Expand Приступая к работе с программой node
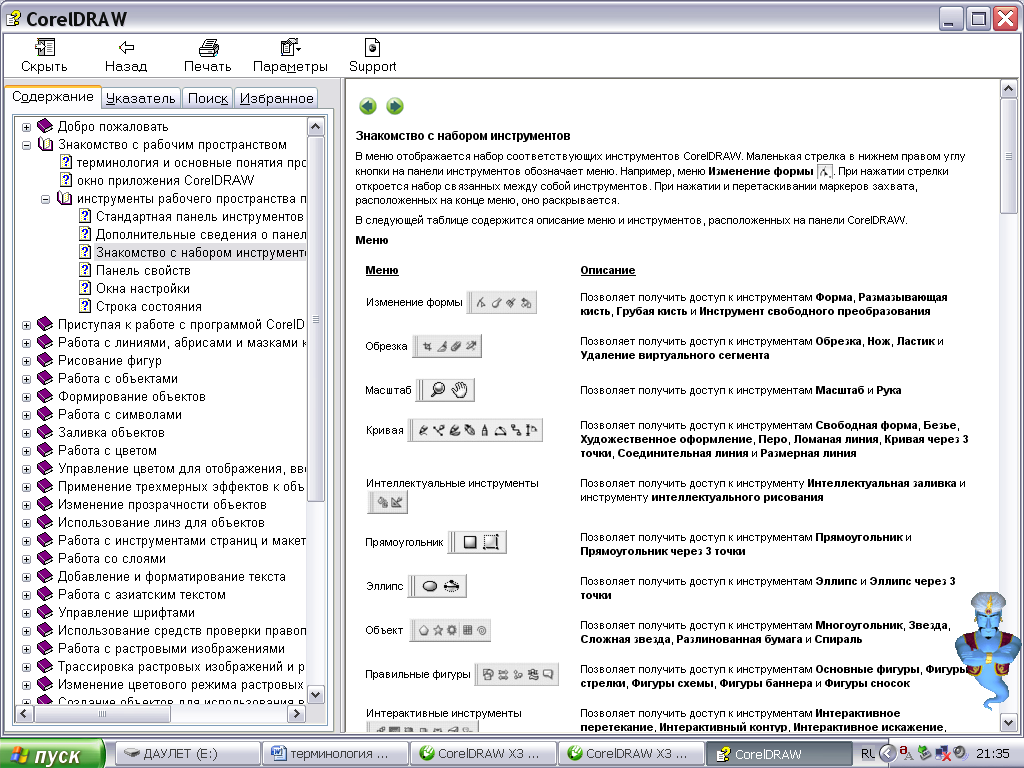Viewport: 1024px width, 768px height. (x=26, y=325)
